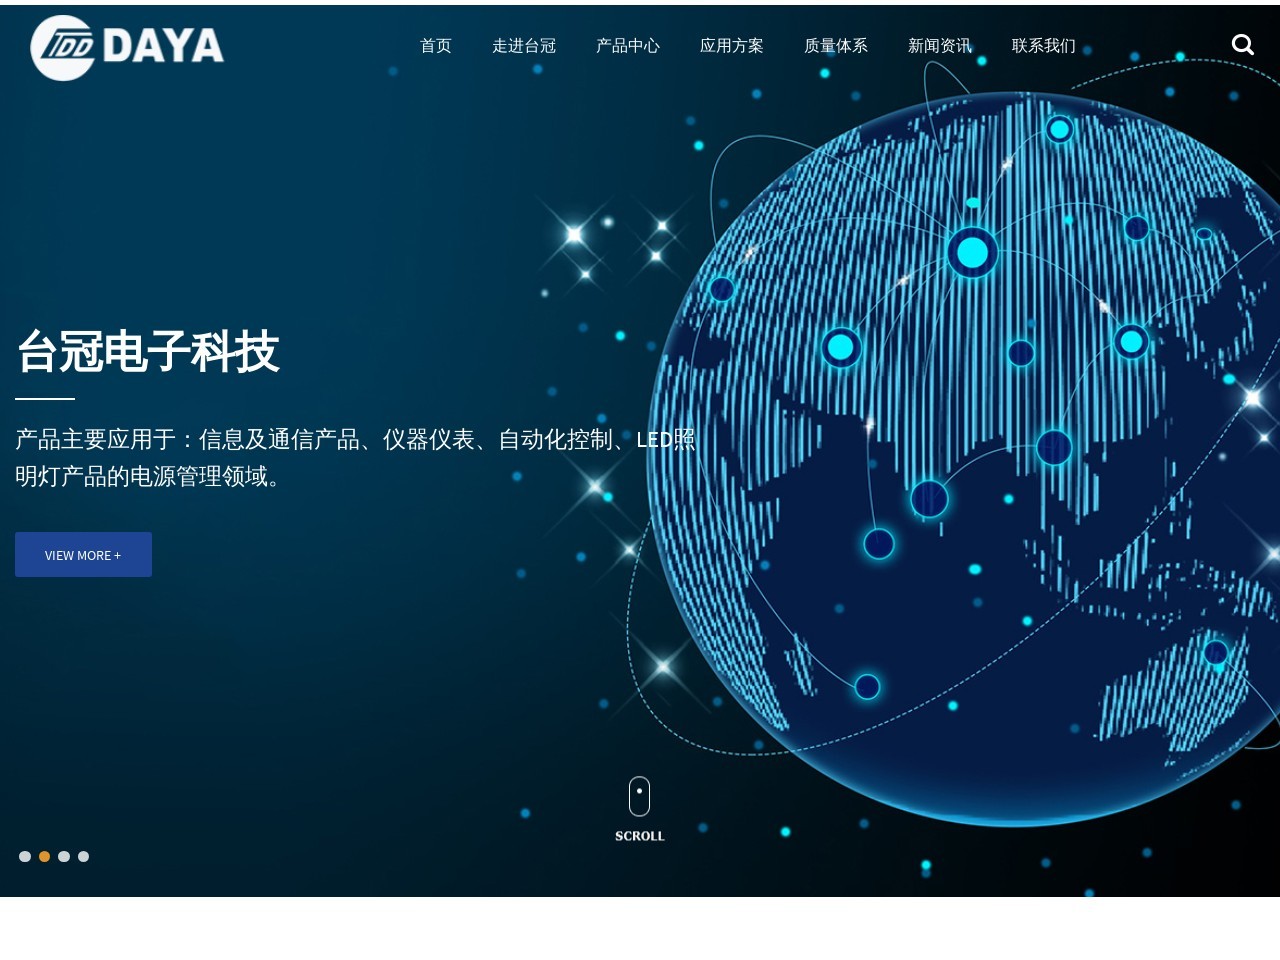Open the 质量体系 quality menu item
Screen dimensions: 1280x960
click(x=835, y=45)
